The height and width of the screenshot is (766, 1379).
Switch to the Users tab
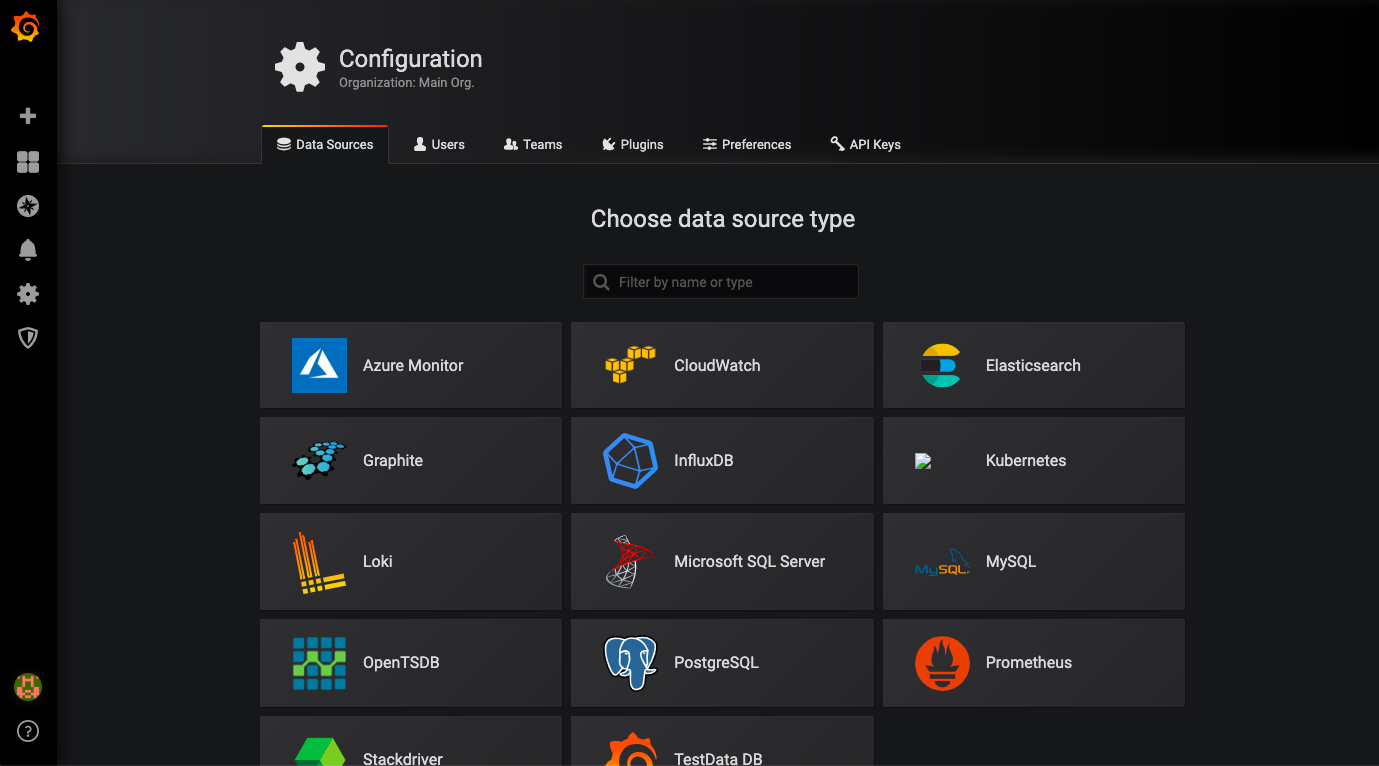[x=439, y=144]
